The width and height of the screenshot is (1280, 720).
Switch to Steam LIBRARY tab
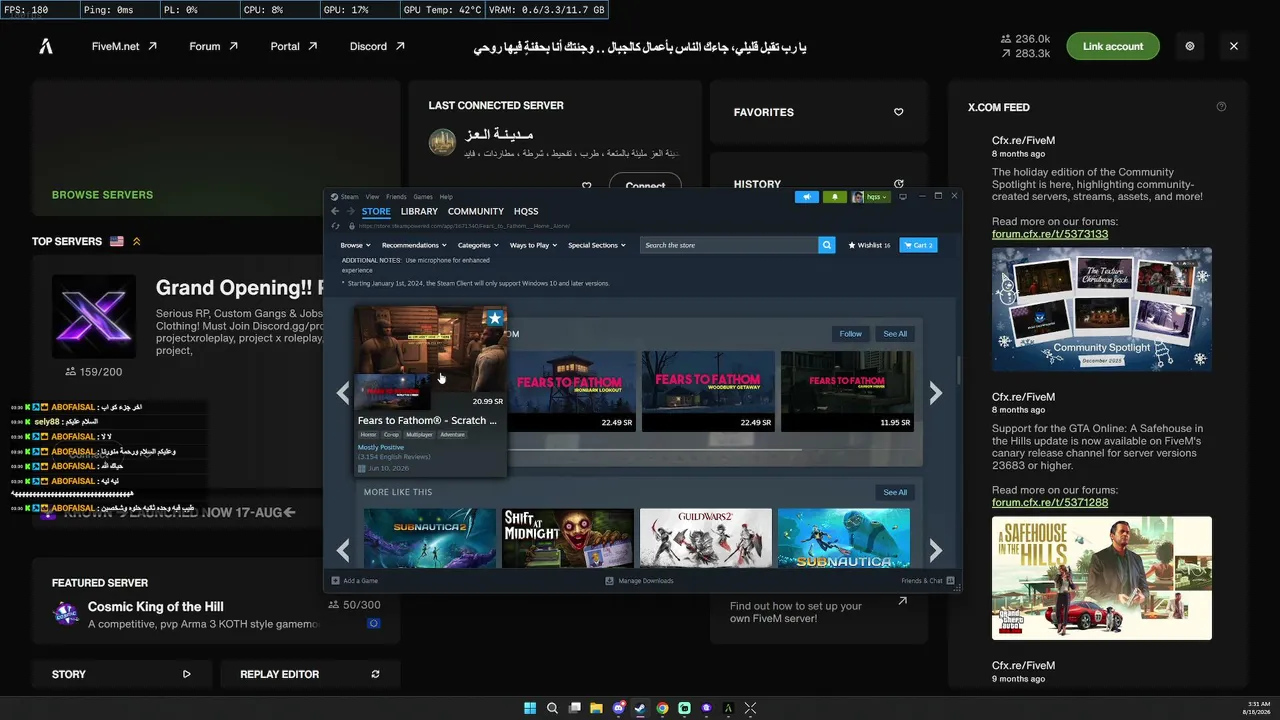point(419,211)
